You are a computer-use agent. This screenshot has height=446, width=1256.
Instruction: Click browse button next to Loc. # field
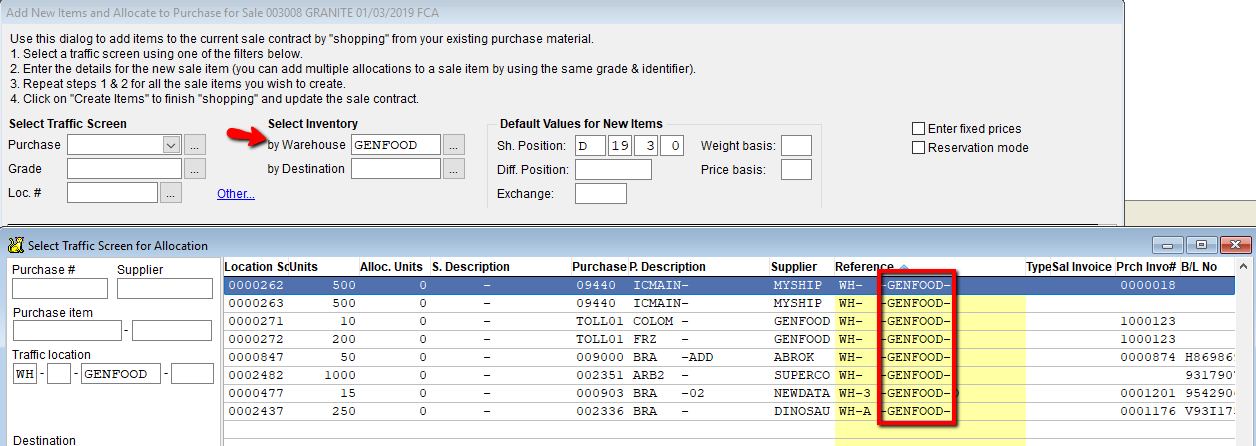click(x=171, y=193)
